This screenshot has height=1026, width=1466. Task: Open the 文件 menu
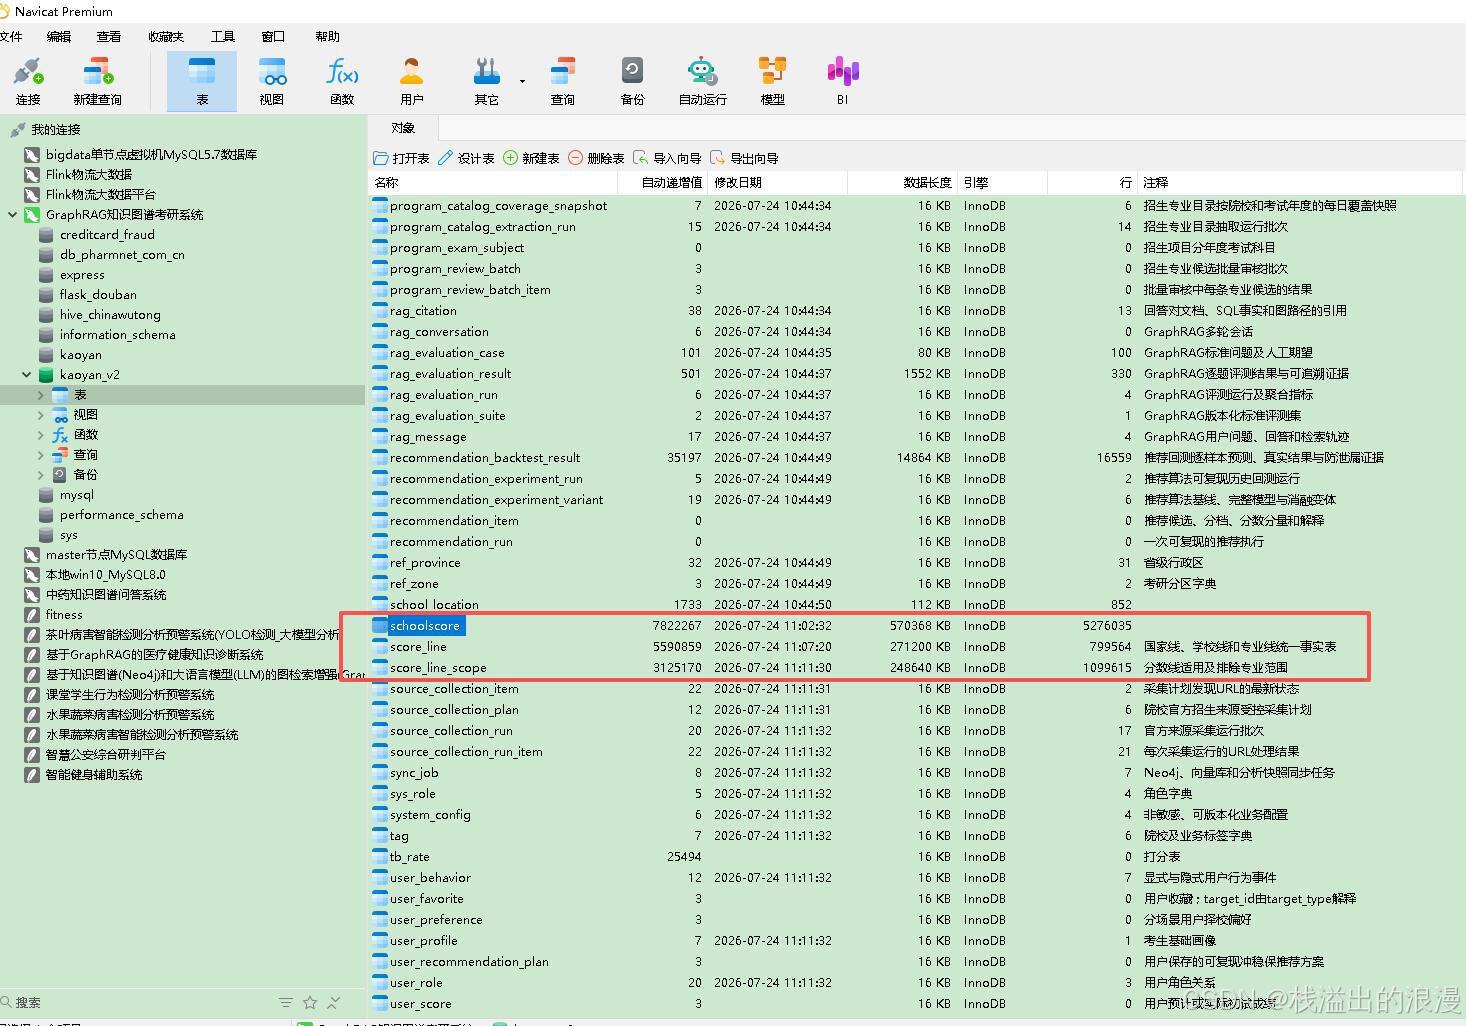click(x=10, y=36)
